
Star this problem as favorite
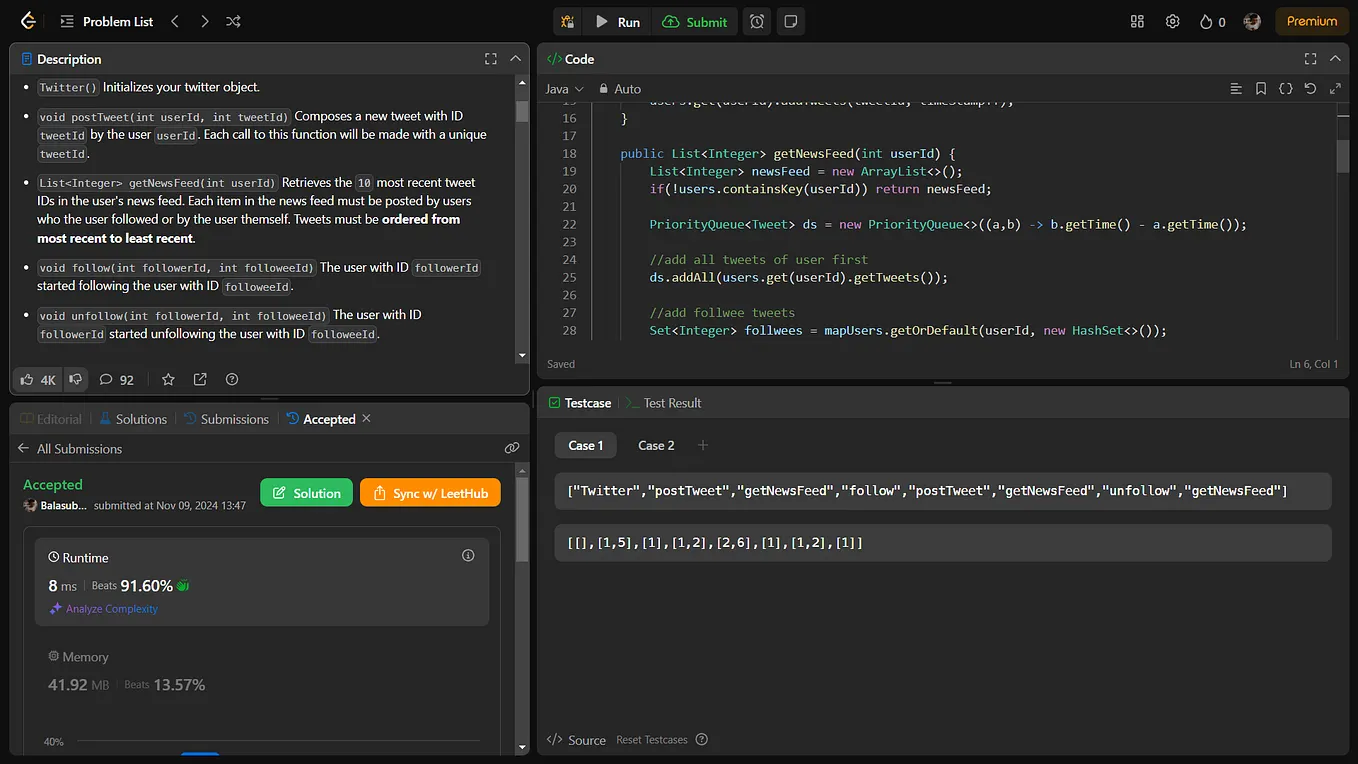pyautogui.click(x=168, y=379)
